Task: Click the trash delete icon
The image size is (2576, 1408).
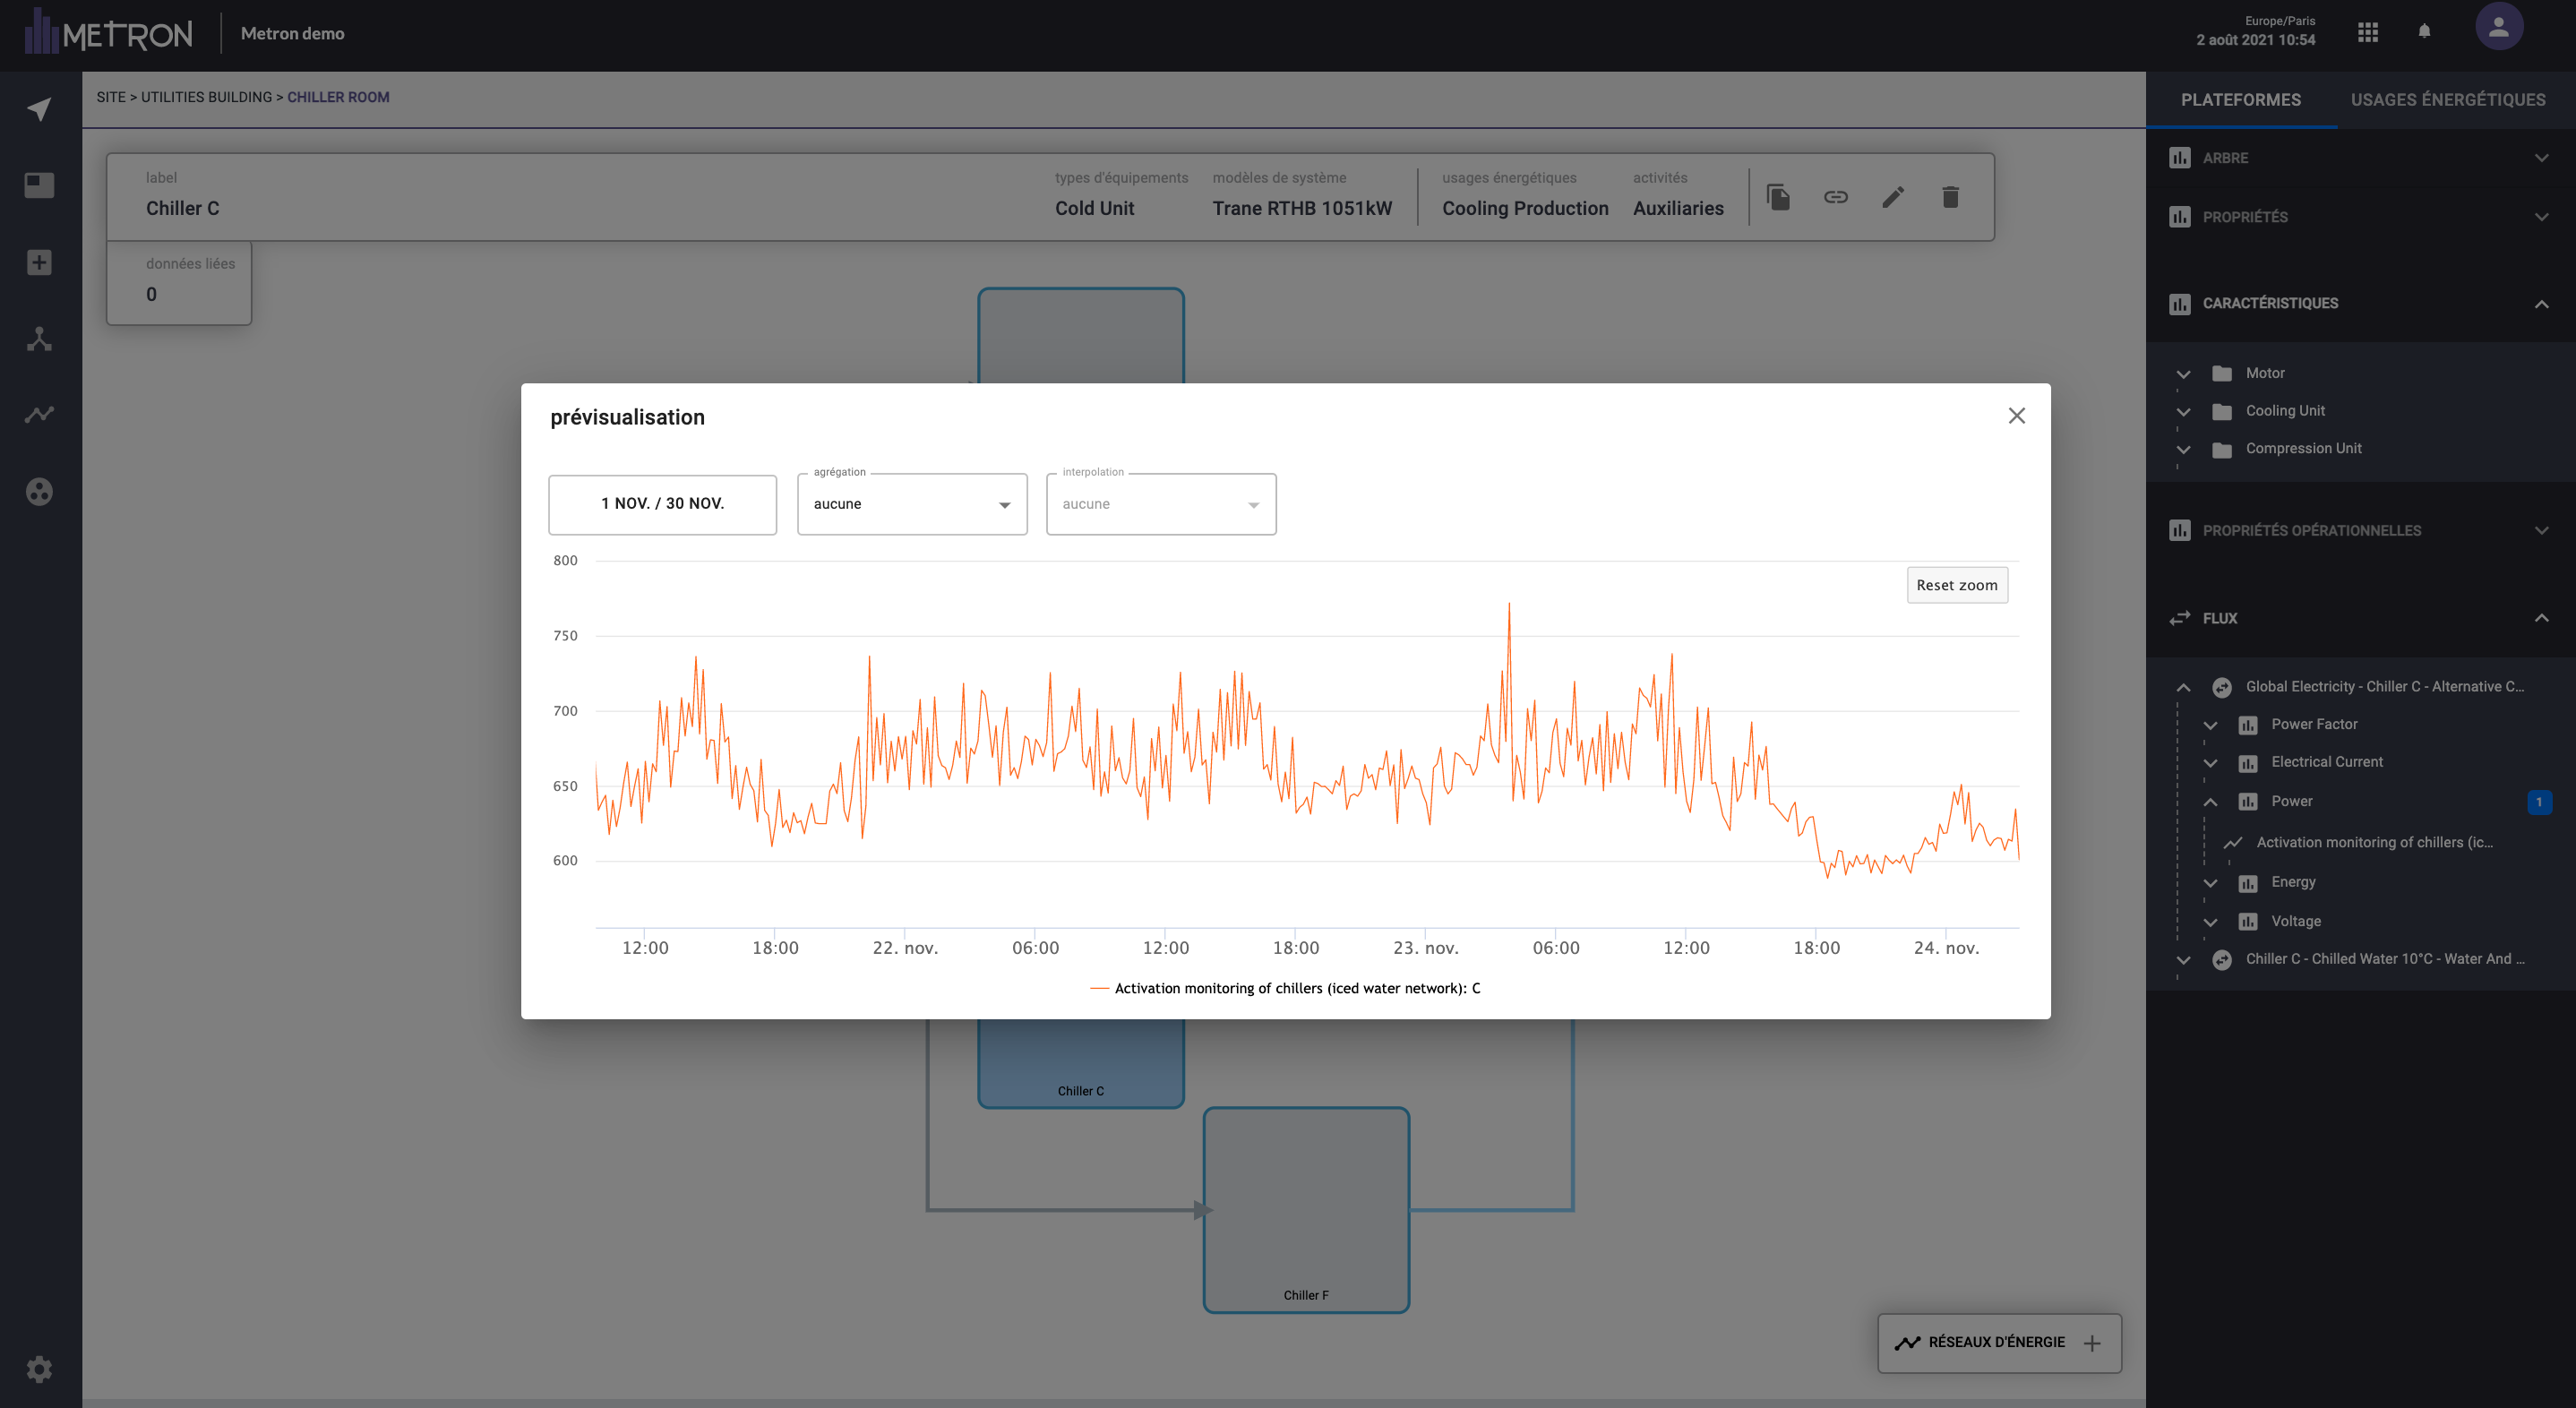Action: pyautogui.click(x=1950, y=197)
